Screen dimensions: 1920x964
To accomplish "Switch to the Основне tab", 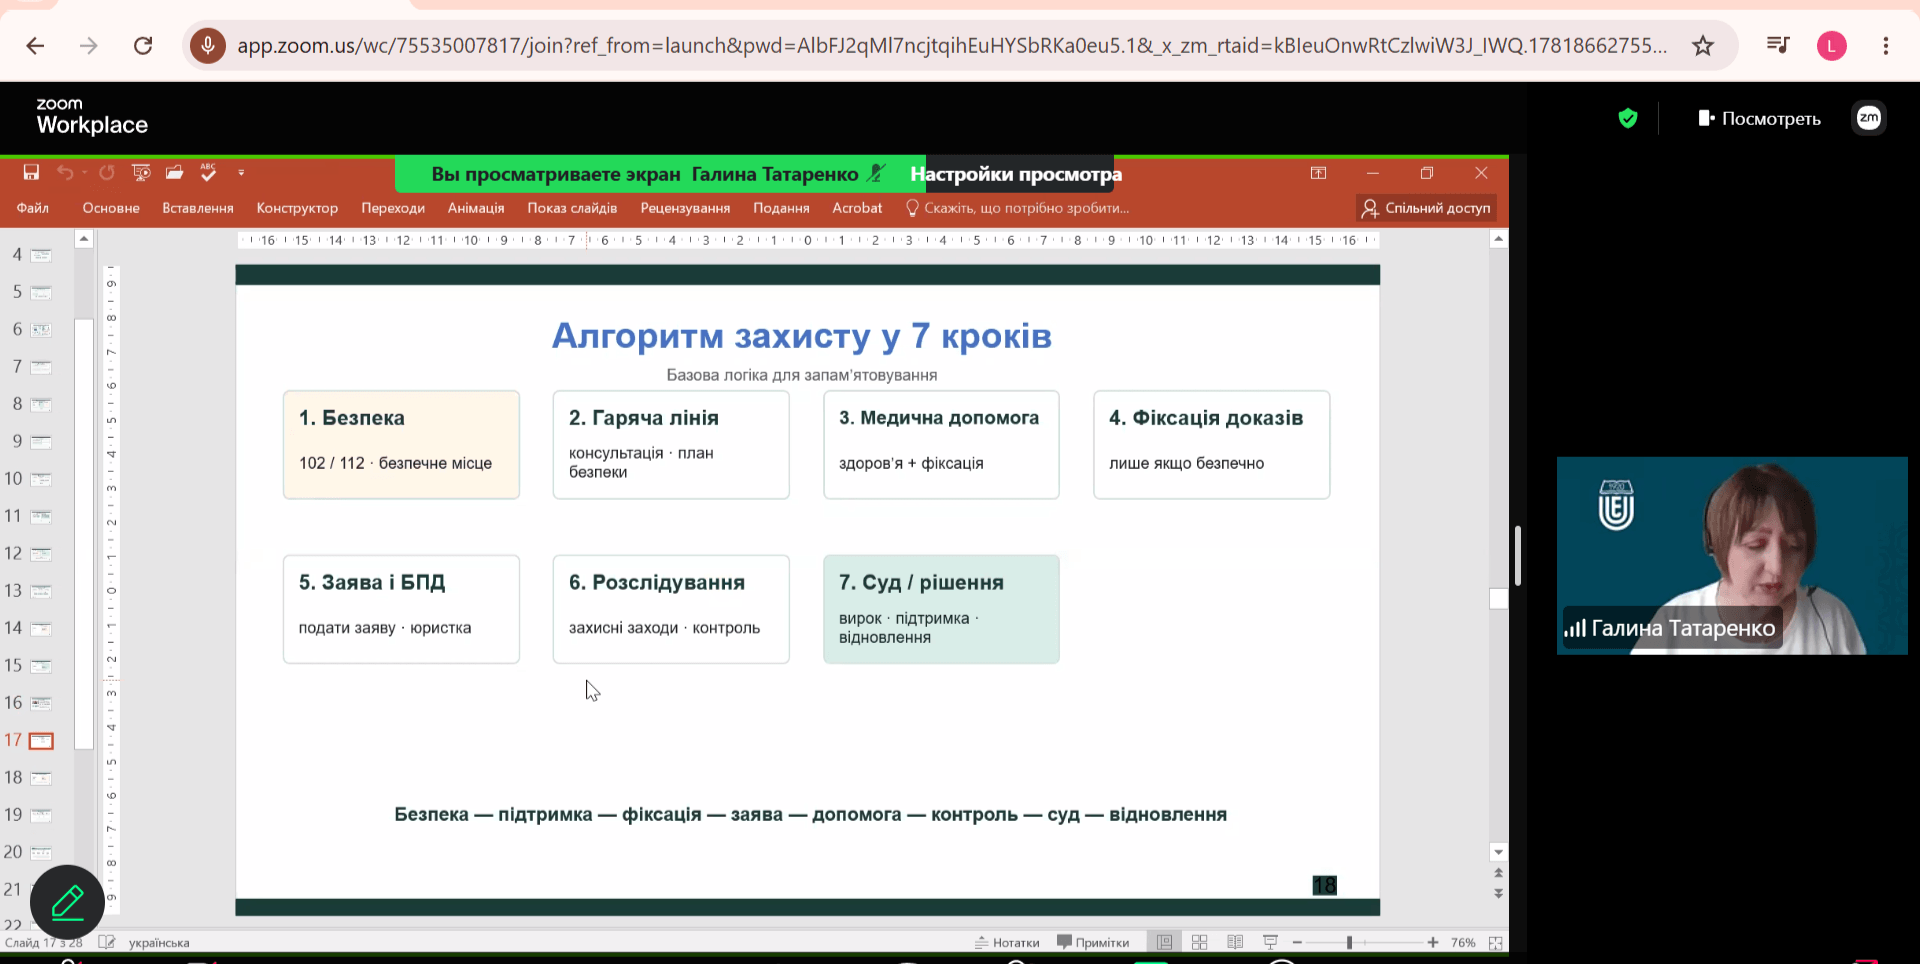I will [111, 208].
